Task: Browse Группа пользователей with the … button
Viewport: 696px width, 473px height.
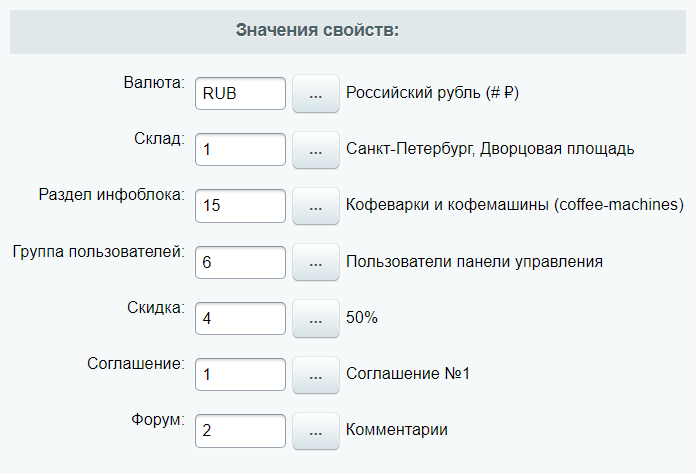Action: [x=316, y=262]
